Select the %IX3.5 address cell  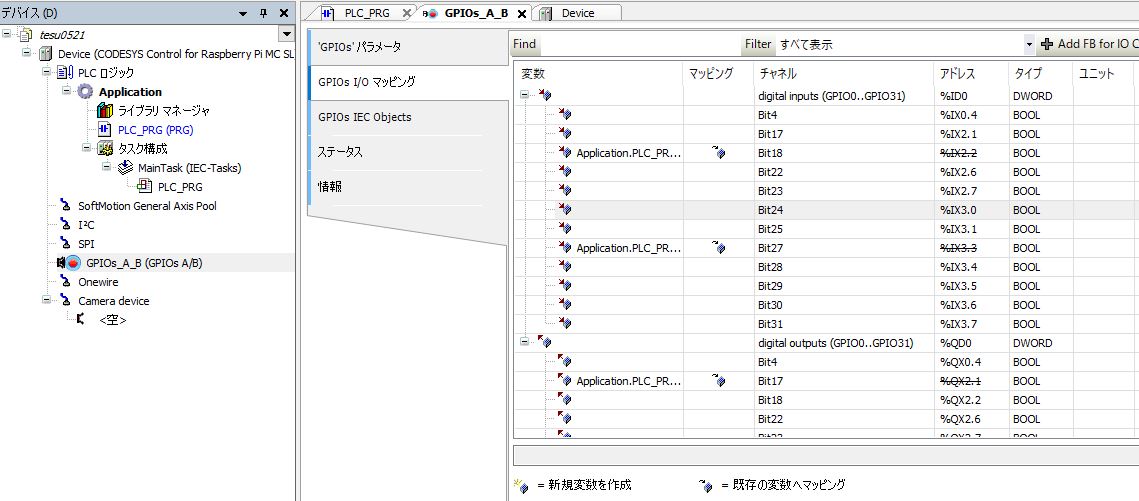coord(970,286)
